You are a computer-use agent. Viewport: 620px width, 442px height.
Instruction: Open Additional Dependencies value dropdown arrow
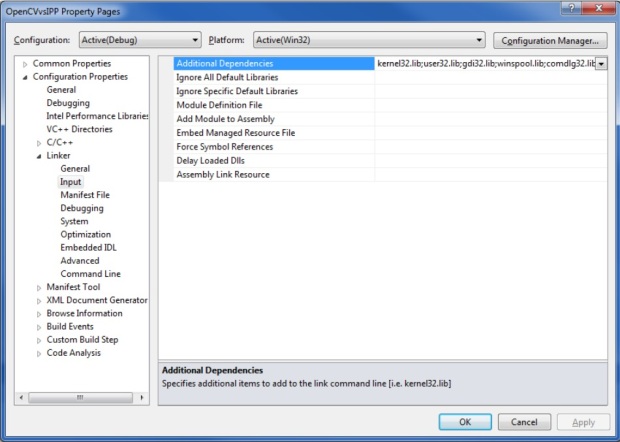coord(601,64)
